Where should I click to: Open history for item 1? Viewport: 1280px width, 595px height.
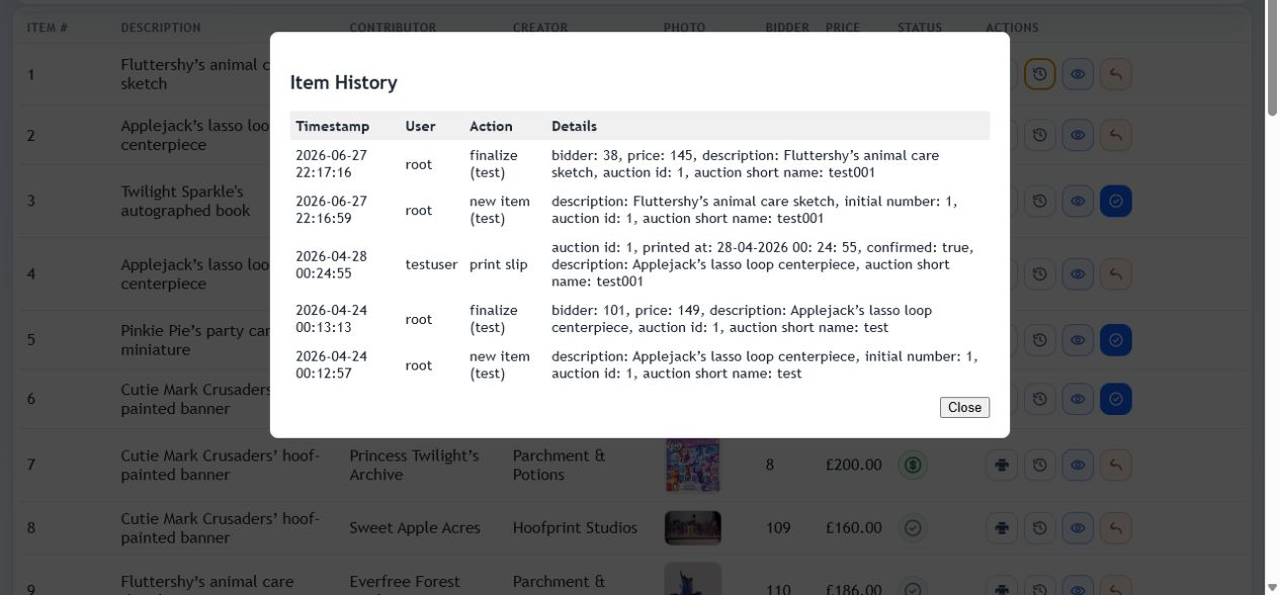[1040, 74]
